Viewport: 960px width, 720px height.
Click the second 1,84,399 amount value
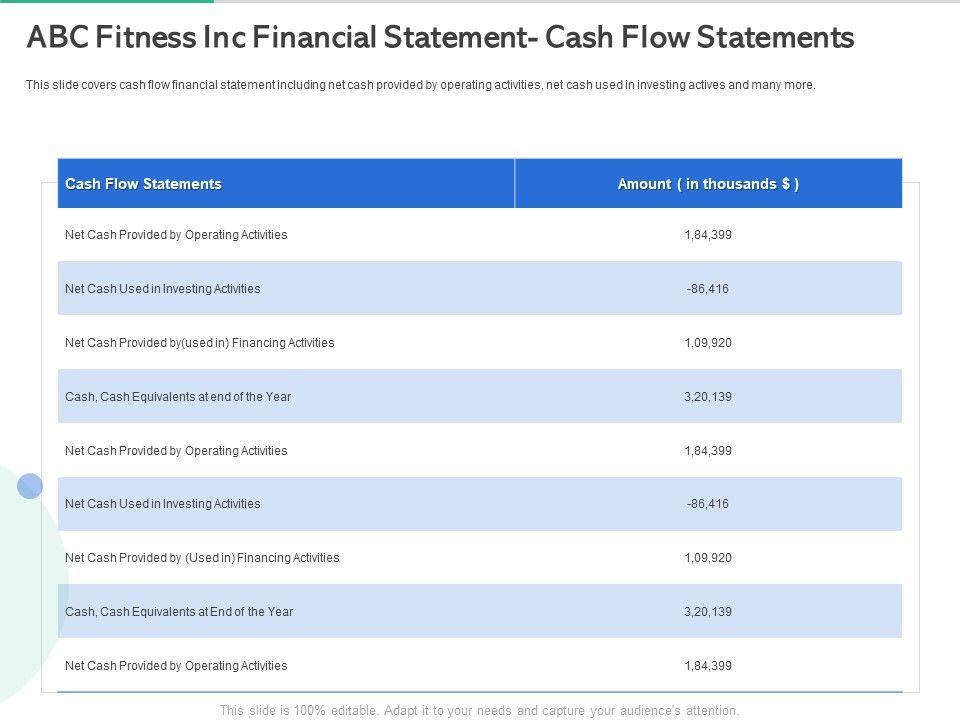point(708,451)
